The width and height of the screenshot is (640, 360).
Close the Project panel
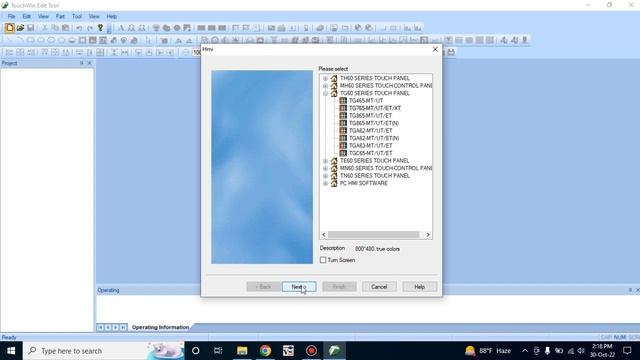click(89, 63)
